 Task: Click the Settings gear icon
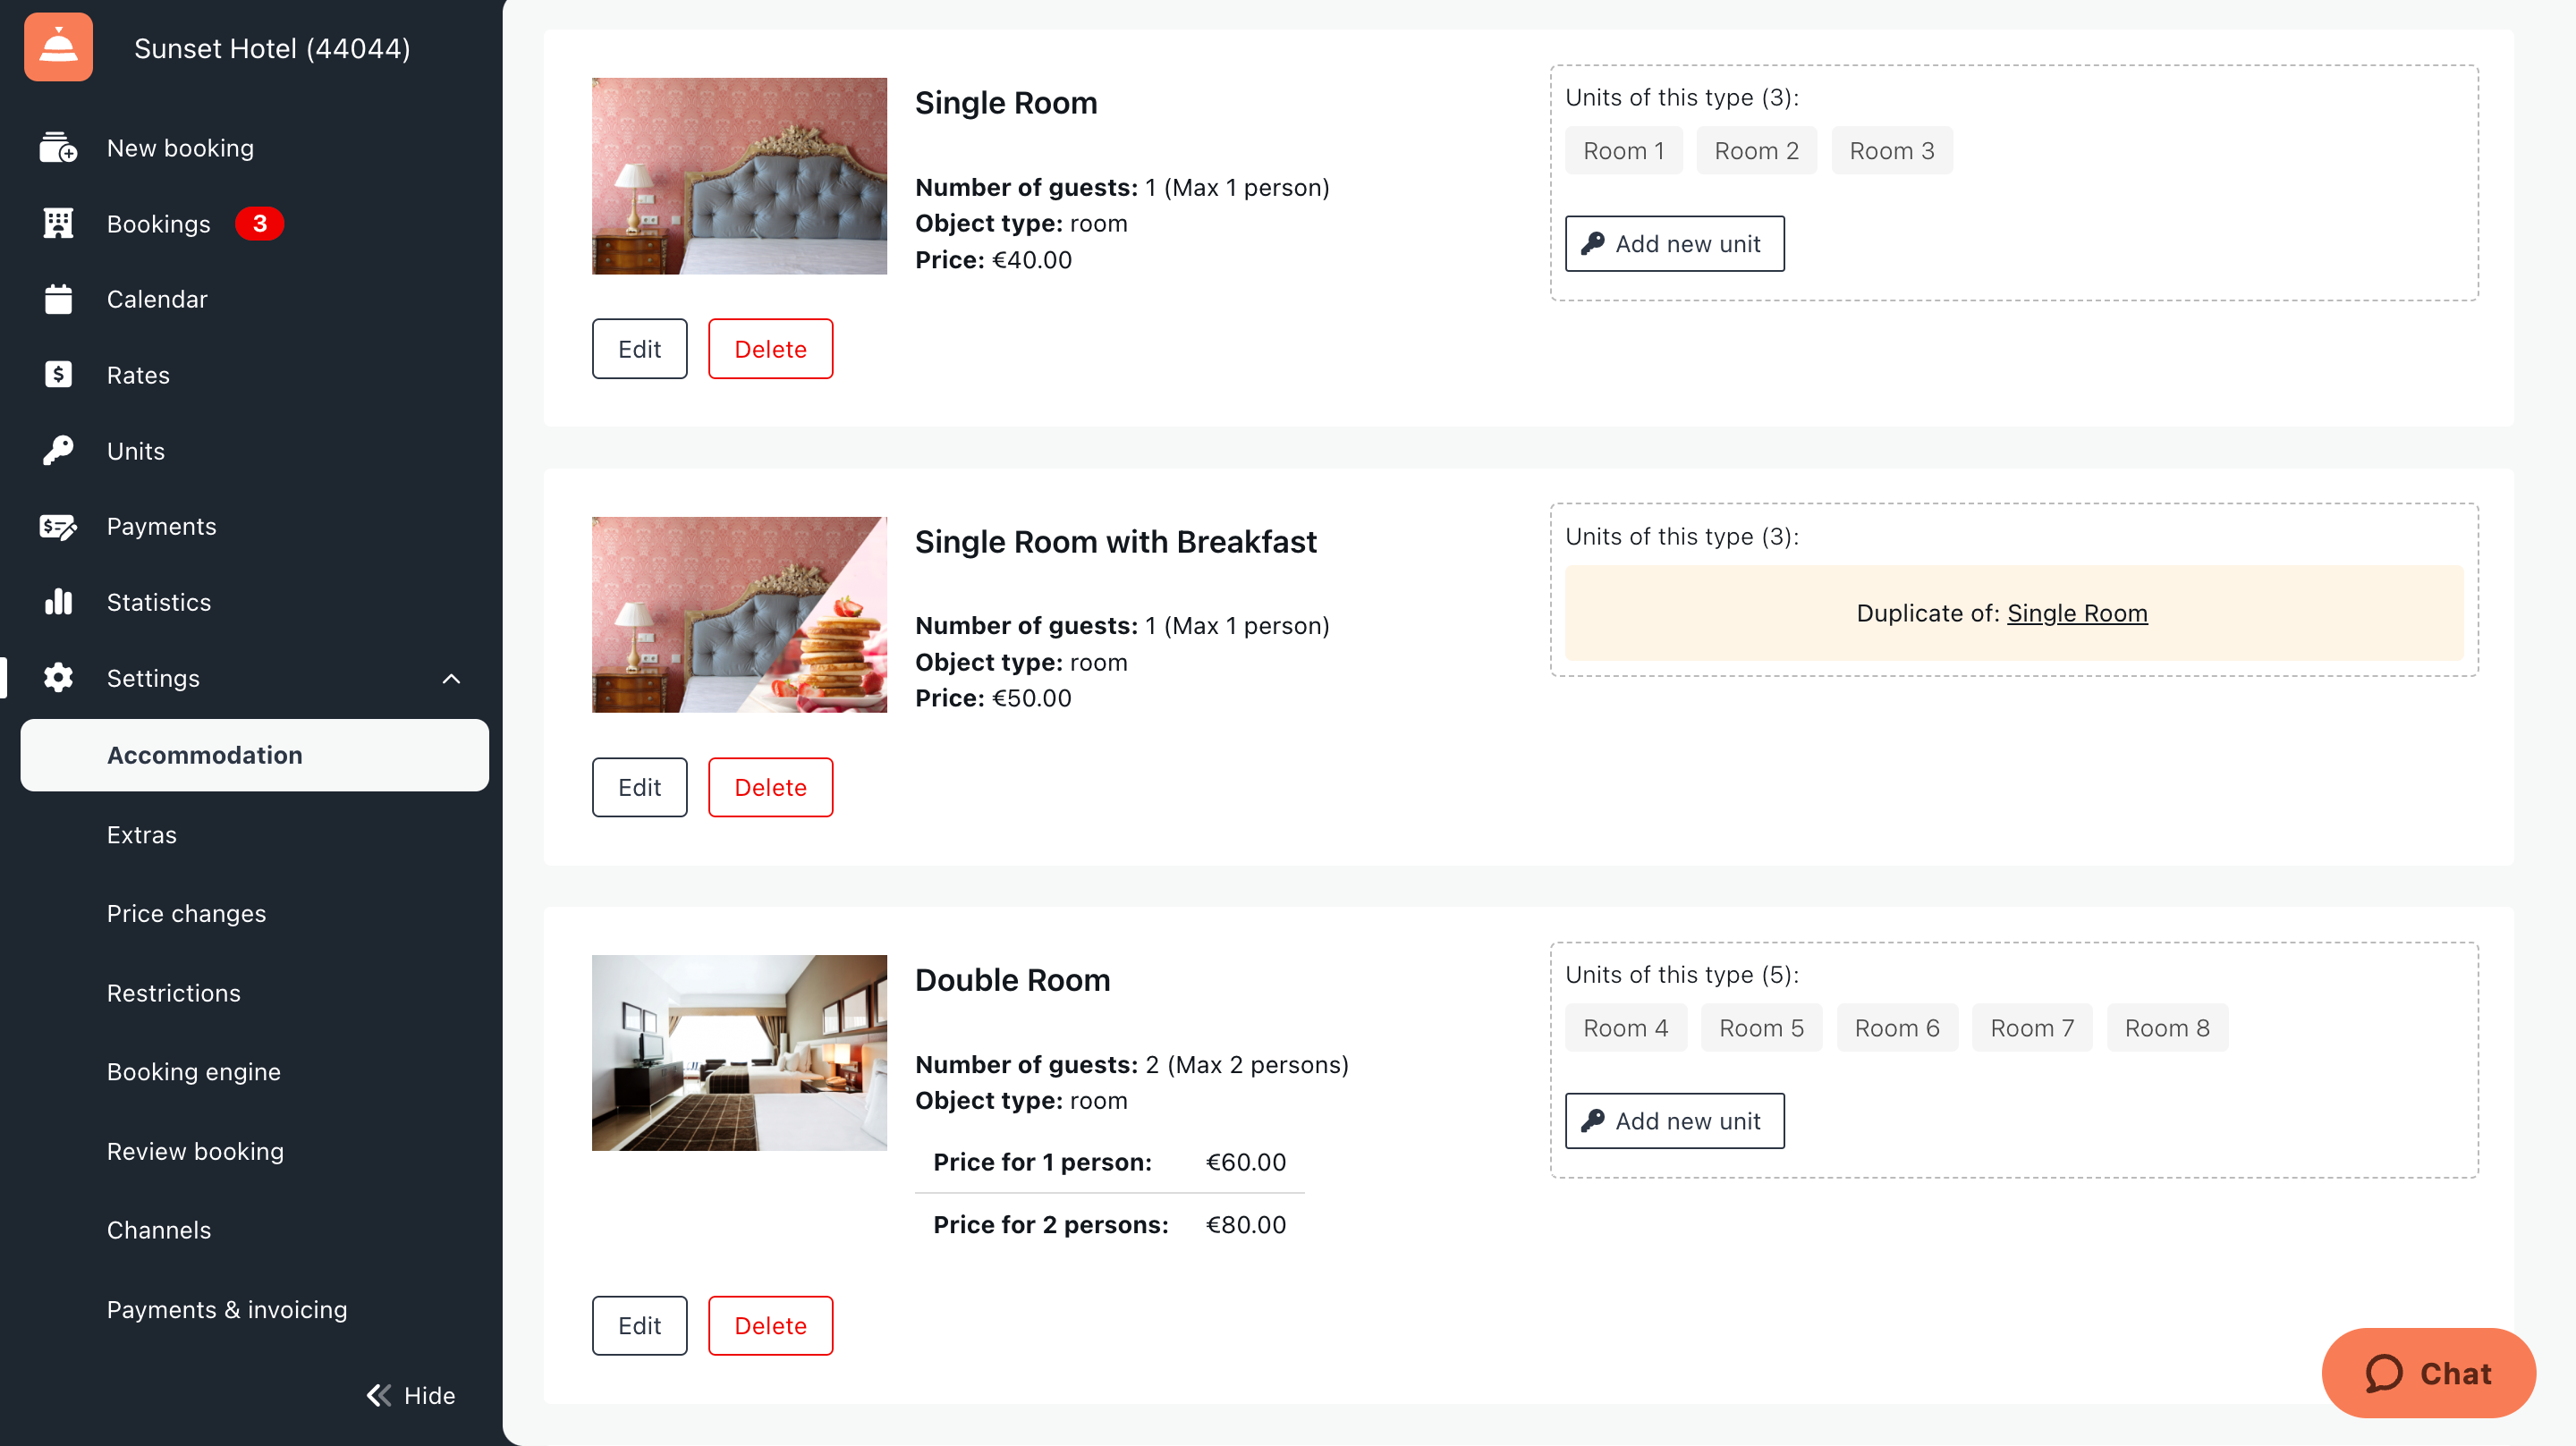pyautogui.click(x=58, y=678)
